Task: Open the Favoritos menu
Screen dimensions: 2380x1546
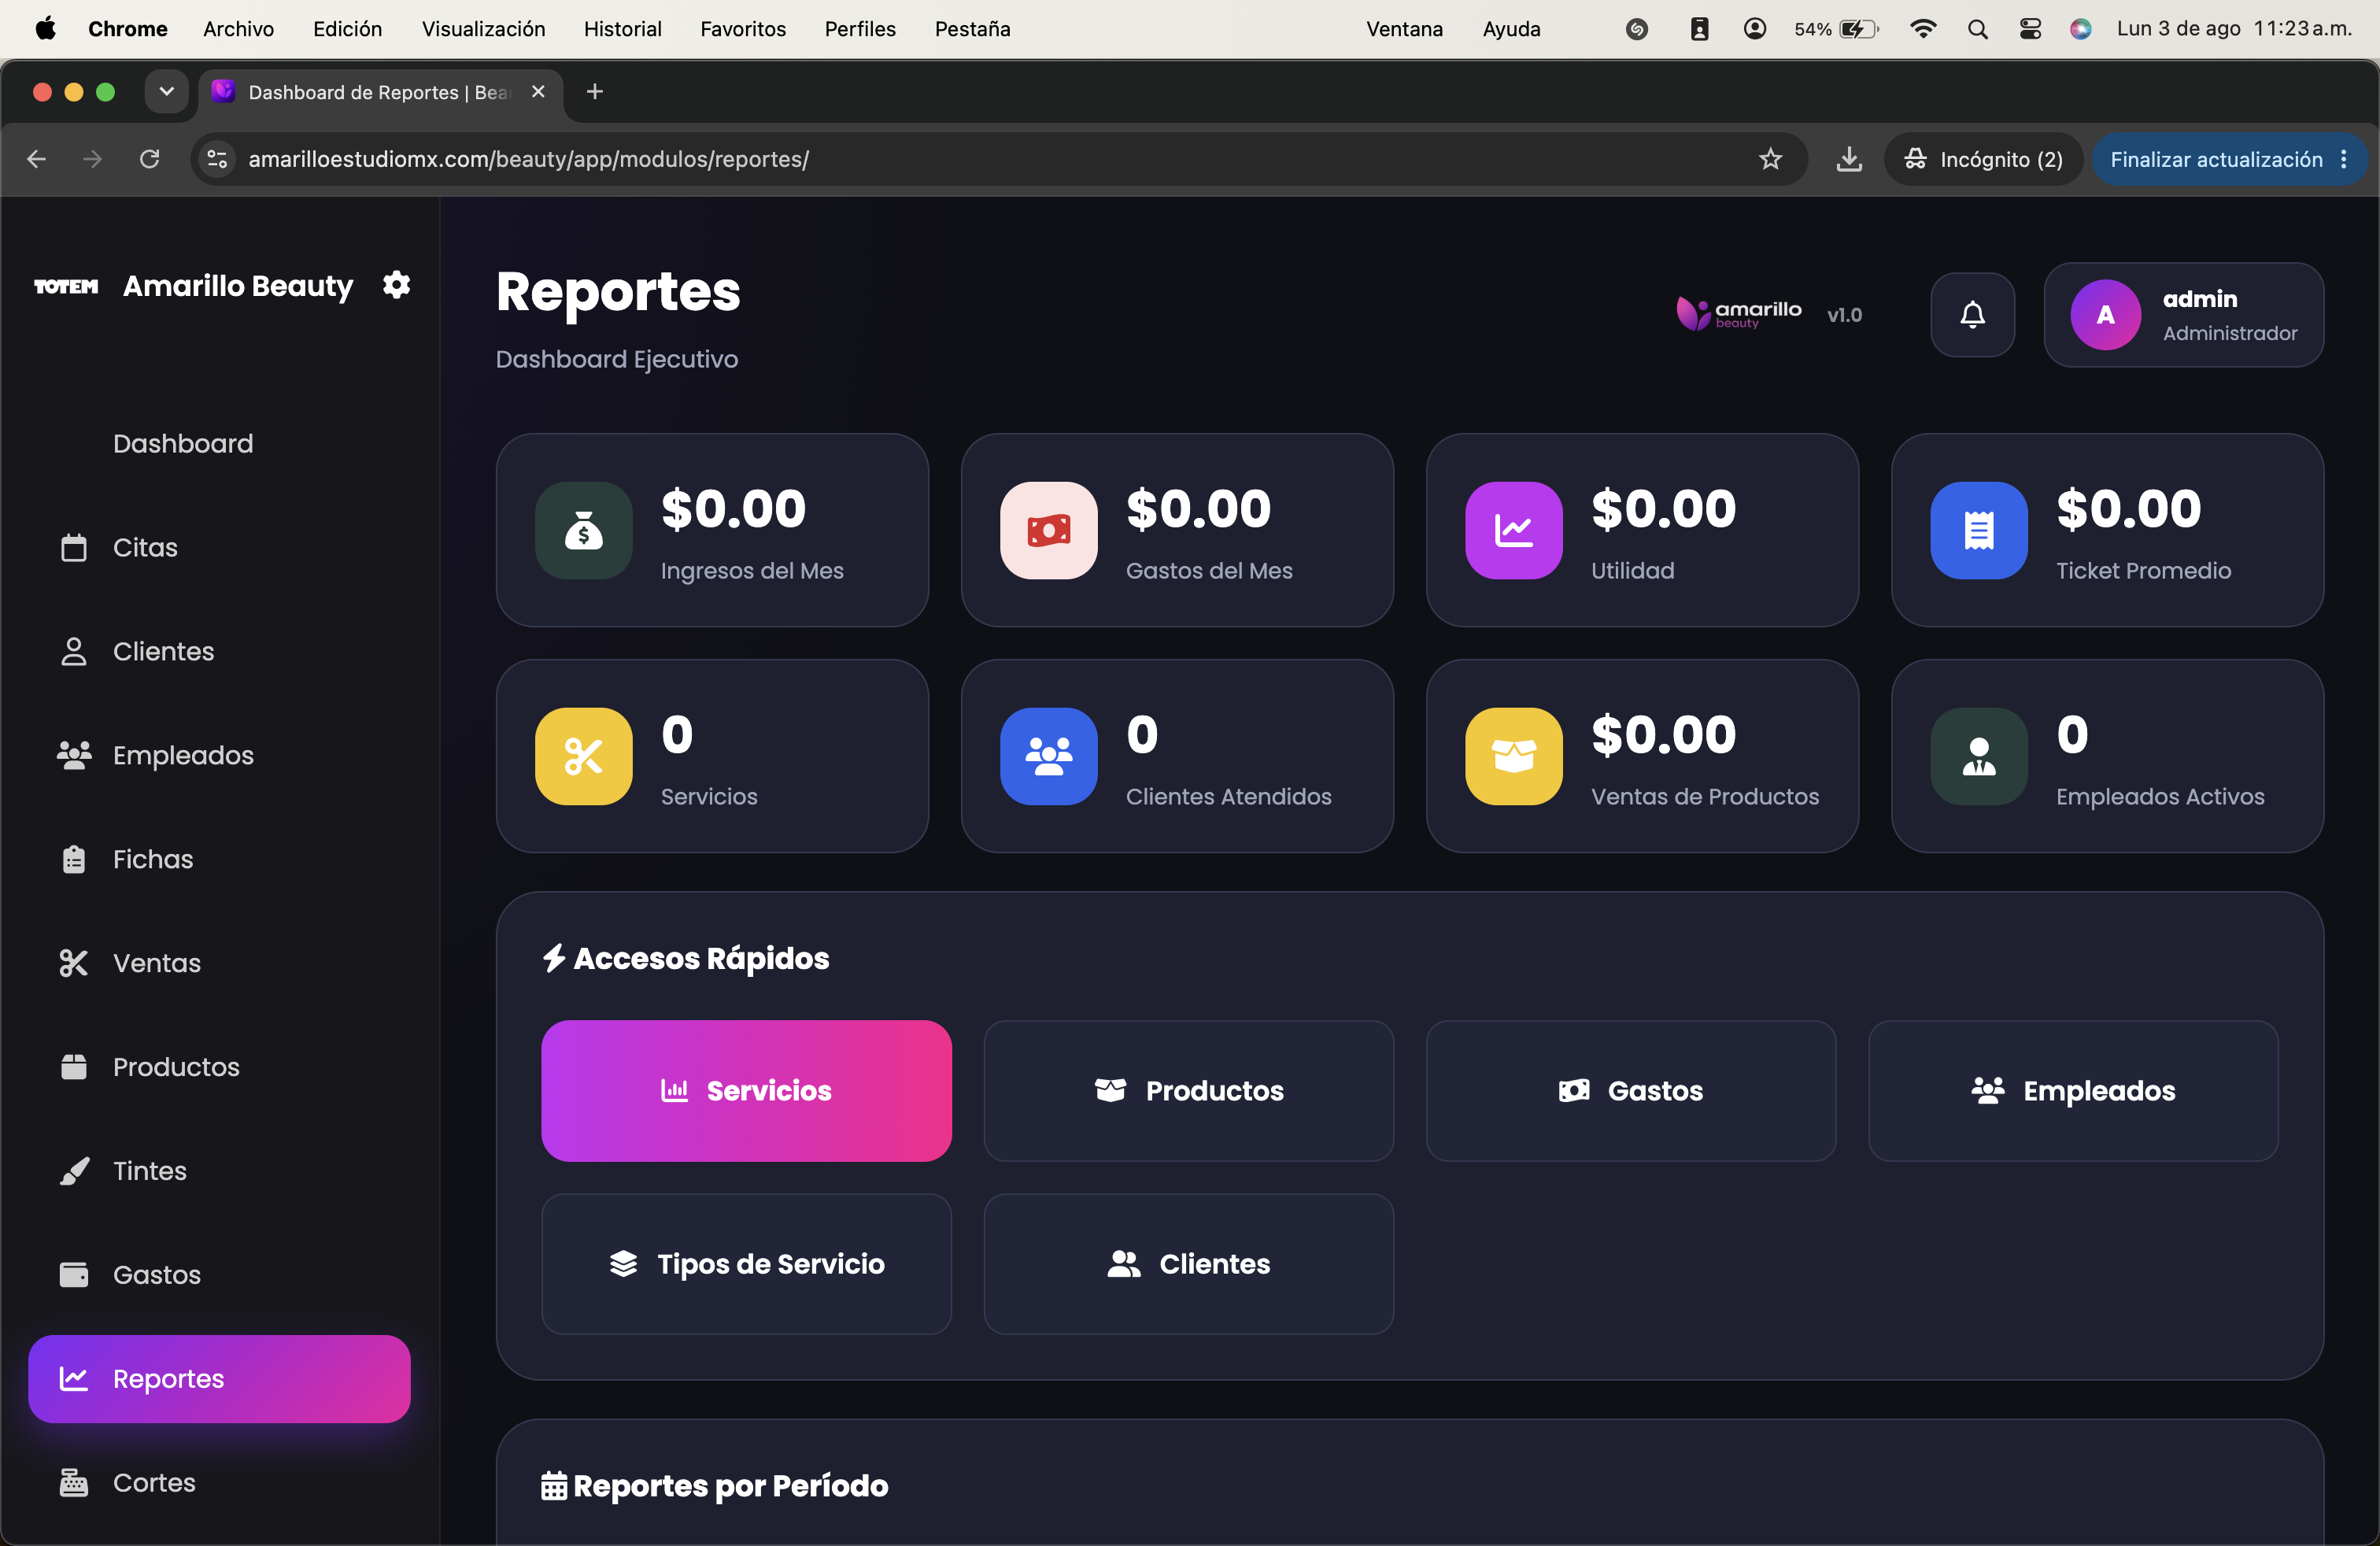Action: click(x=743, y=29)
